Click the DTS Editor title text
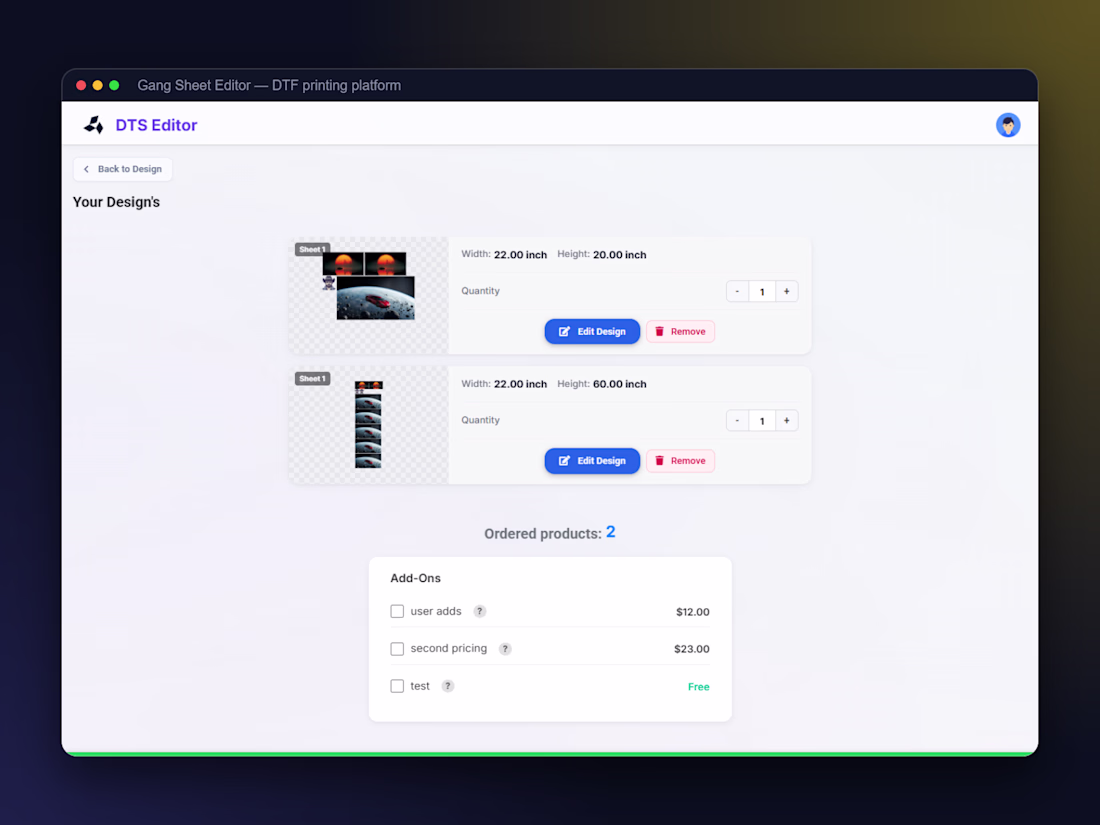 pyautogui.click(x=156, y=125)
